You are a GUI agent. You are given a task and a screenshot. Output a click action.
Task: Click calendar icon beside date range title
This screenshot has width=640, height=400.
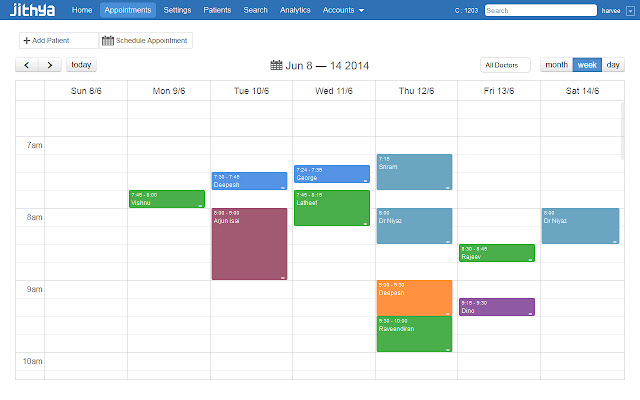pyautogui.click(x=277, y=65)
